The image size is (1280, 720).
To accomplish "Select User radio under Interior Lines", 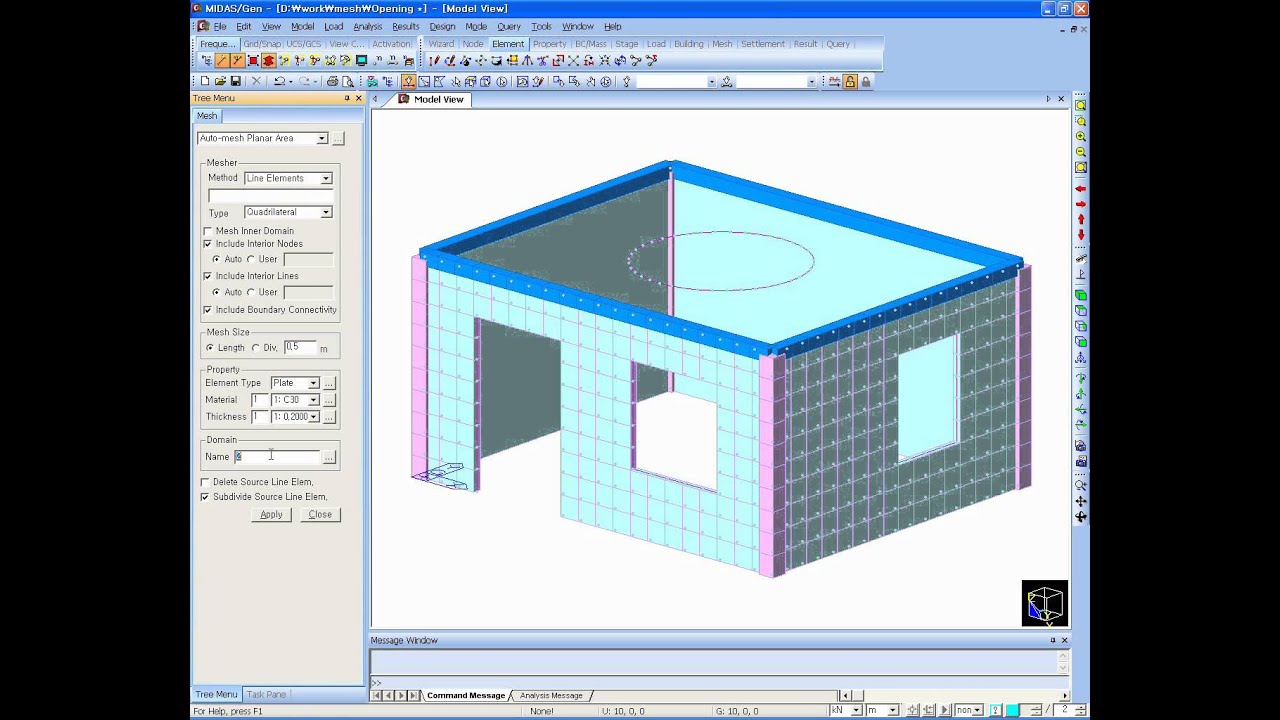I will coord(251,292).
